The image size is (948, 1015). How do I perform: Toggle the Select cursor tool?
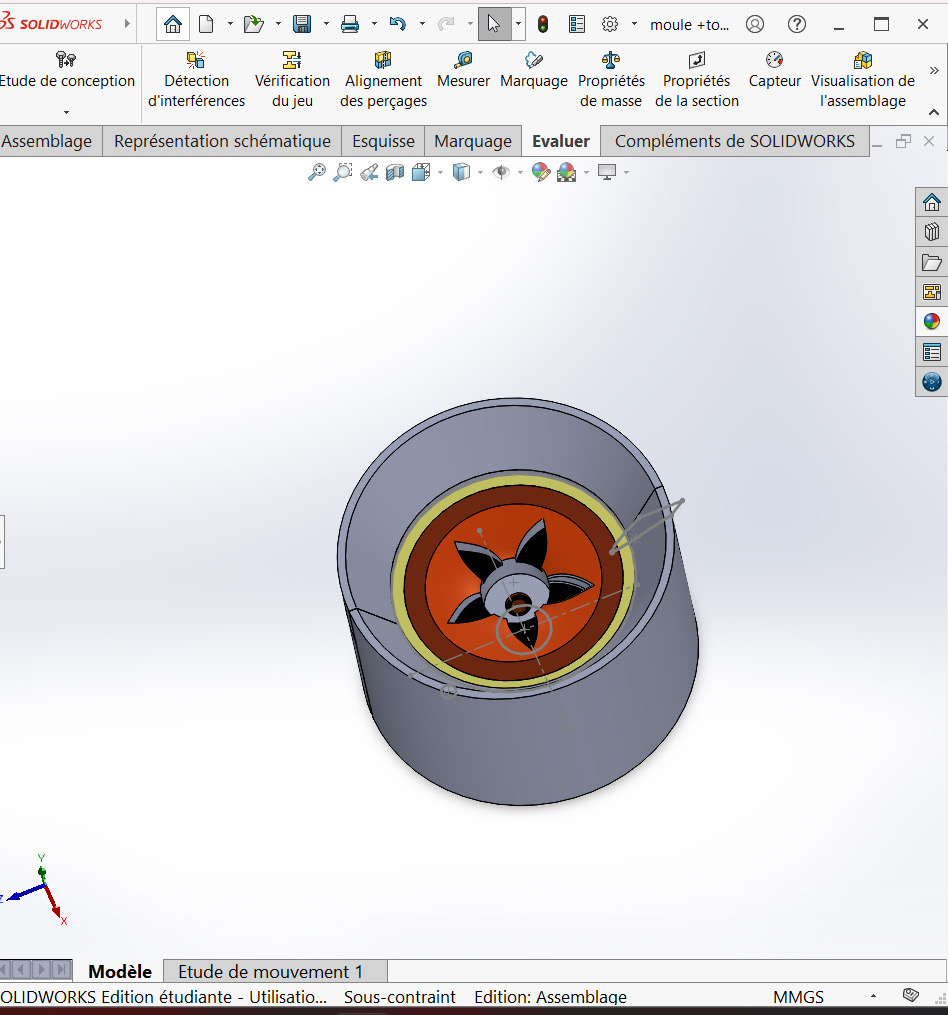coord(494,24)
